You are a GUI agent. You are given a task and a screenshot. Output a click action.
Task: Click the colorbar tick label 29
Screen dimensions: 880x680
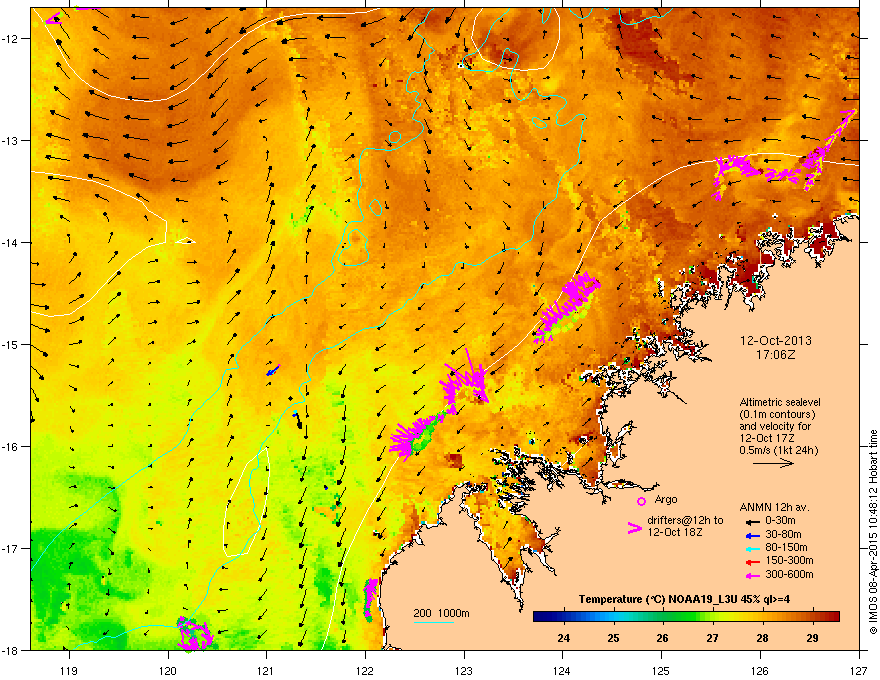tap(812, 638)
